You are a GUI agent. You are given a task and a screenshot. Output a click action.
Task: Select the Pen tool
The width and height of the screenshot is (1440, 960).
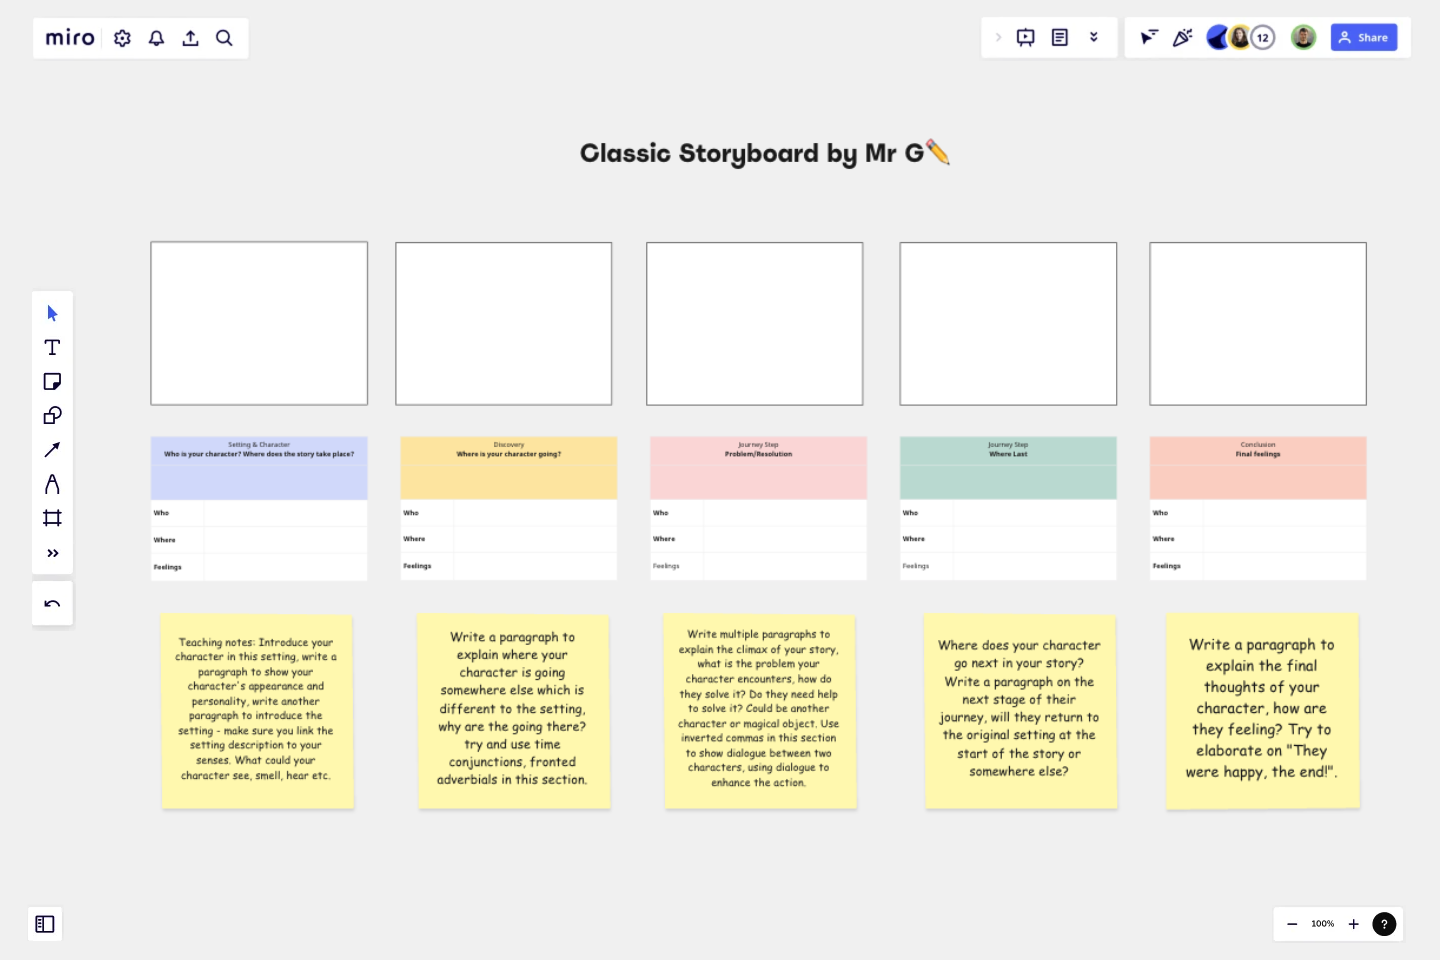click(x=52, y=483)
